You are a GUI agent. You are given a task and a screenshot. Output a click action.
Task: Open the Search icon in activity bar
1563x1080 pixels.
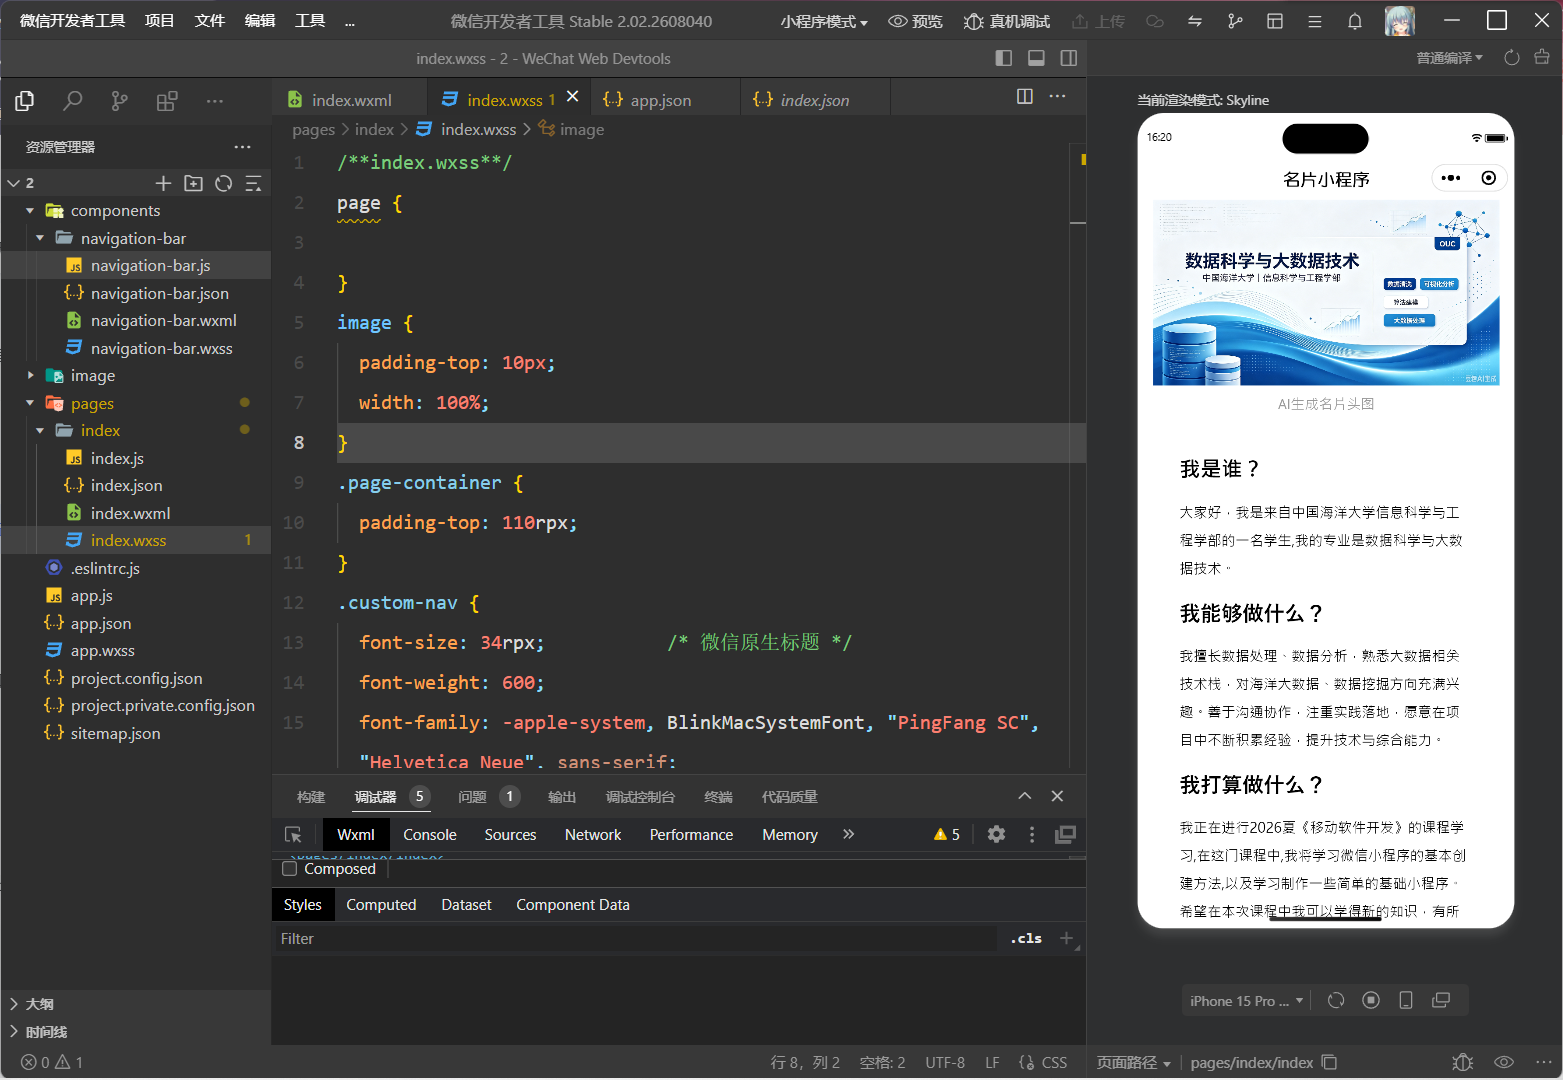click(x=72, y=101)
